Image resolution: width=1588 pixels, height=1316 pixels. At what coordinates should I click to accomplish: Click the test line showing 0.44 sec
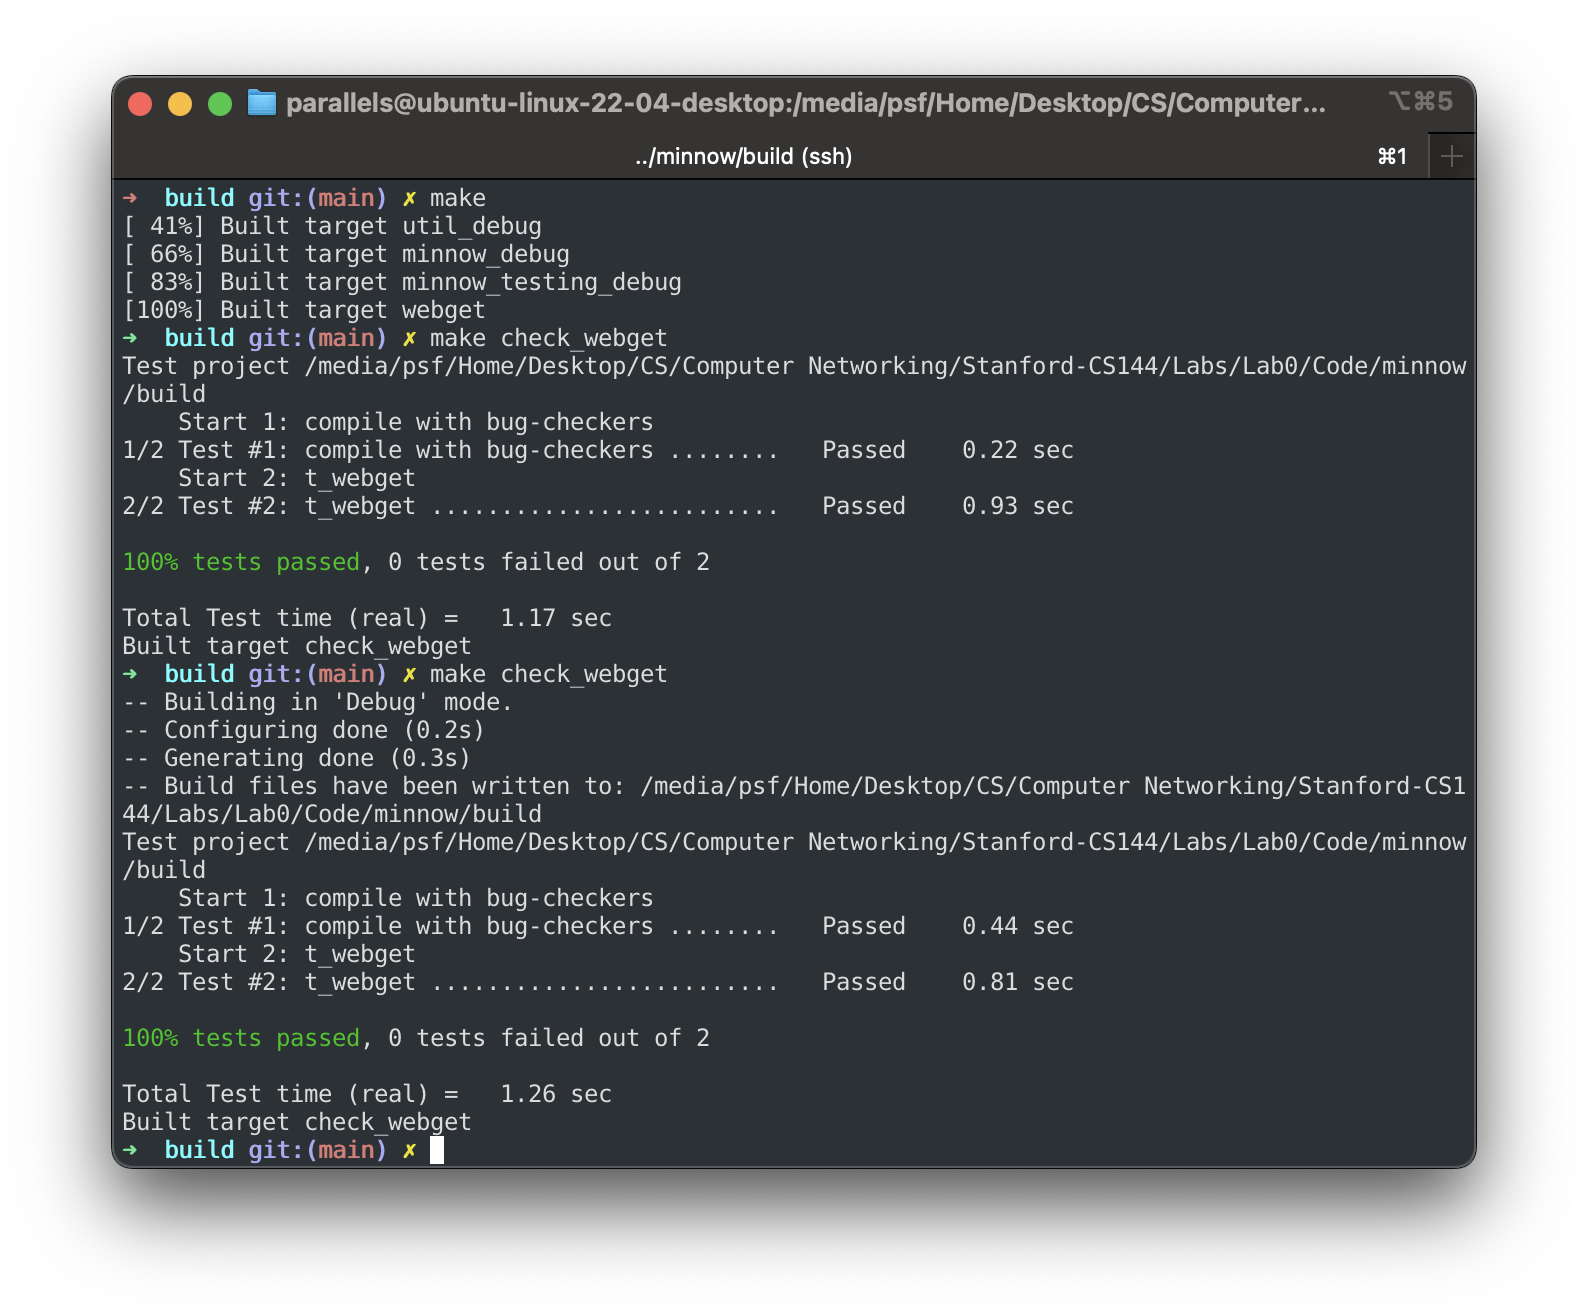click(x=598, y=926)
